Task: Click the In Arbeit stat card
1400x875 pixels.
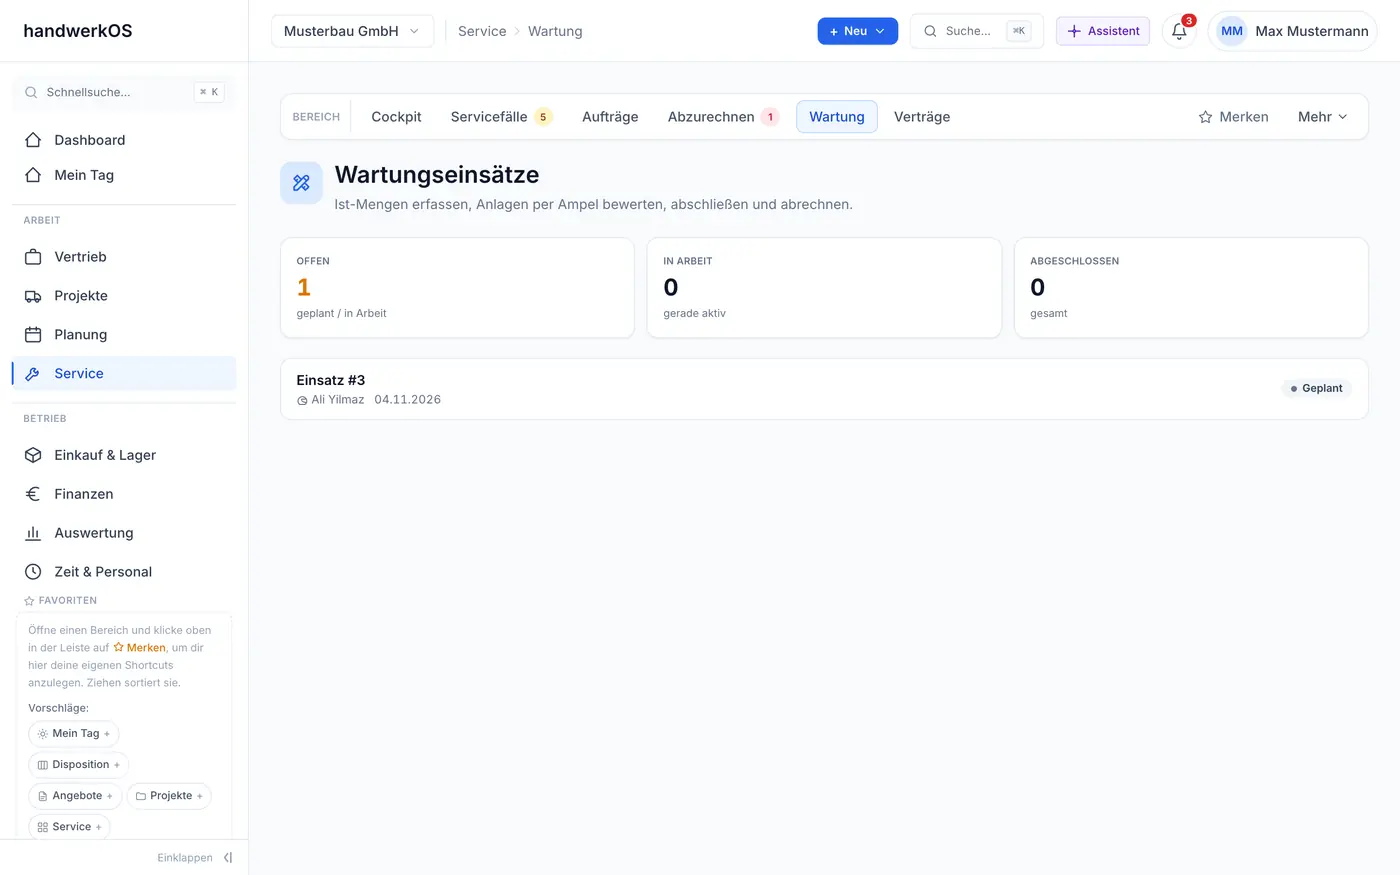Action: click(x=824, y=288)
